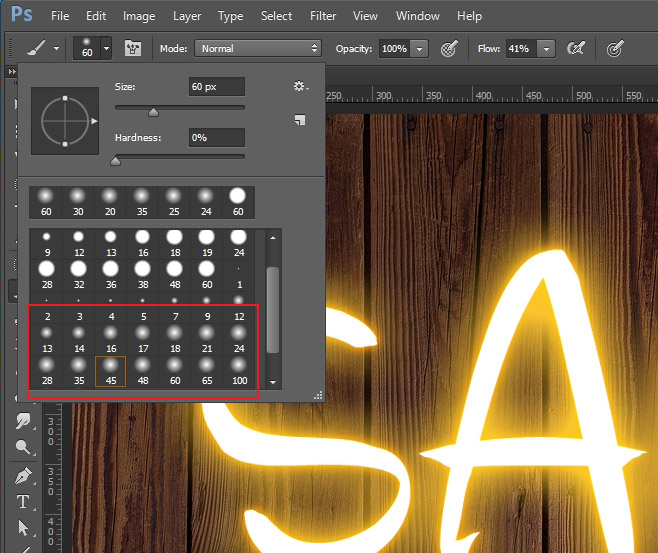Expand the collapsed tools panel arrows
Image resolution: width=658 pixels, height=553 pixels.
(12, 71)
